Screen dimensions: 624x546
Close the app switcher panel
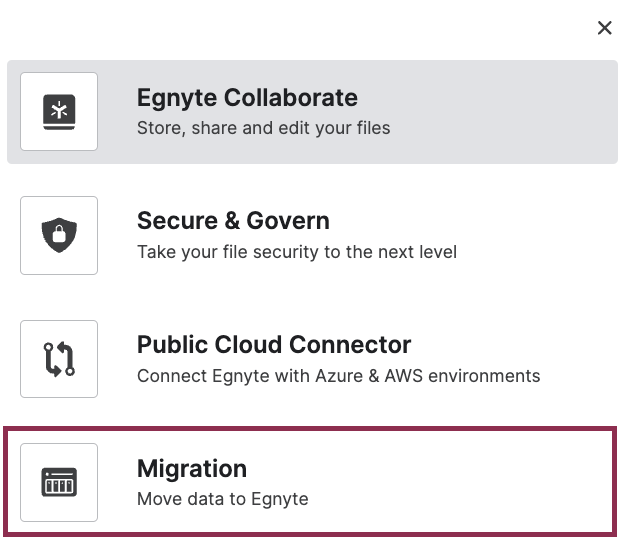(x=604, y=28)
